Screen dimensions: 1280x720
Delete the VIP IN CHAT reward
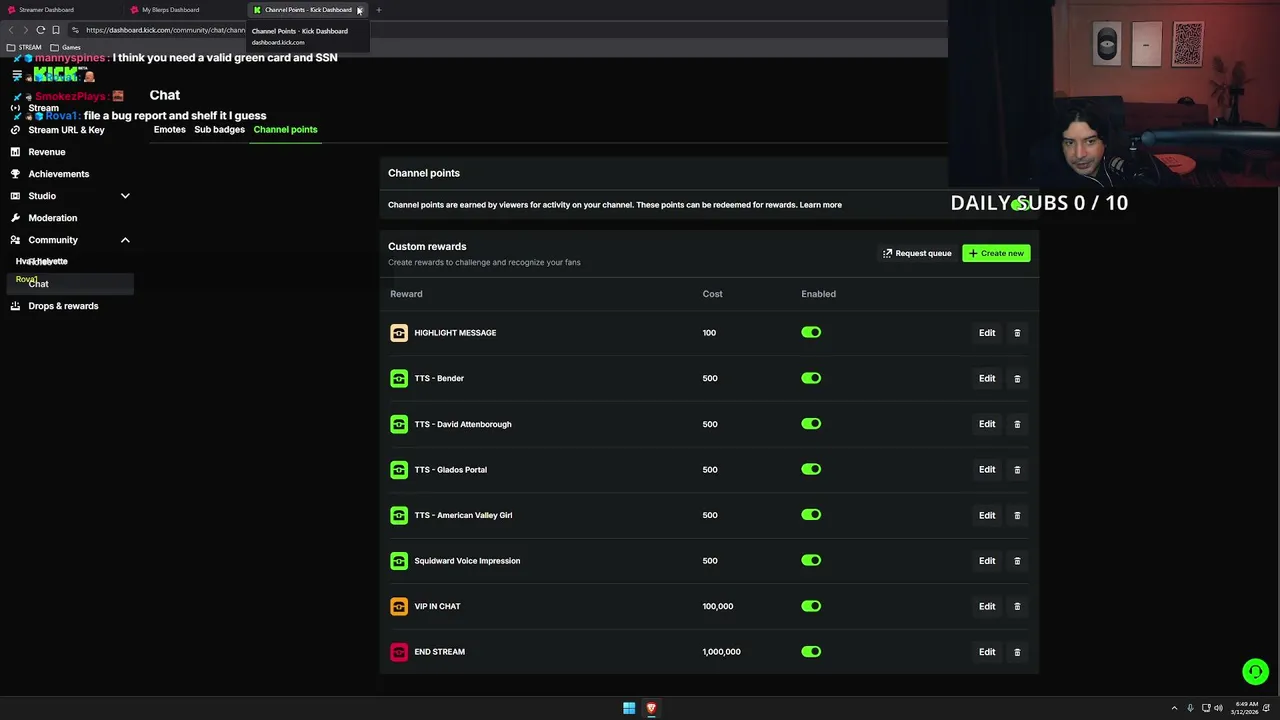tap(1017, 606)
